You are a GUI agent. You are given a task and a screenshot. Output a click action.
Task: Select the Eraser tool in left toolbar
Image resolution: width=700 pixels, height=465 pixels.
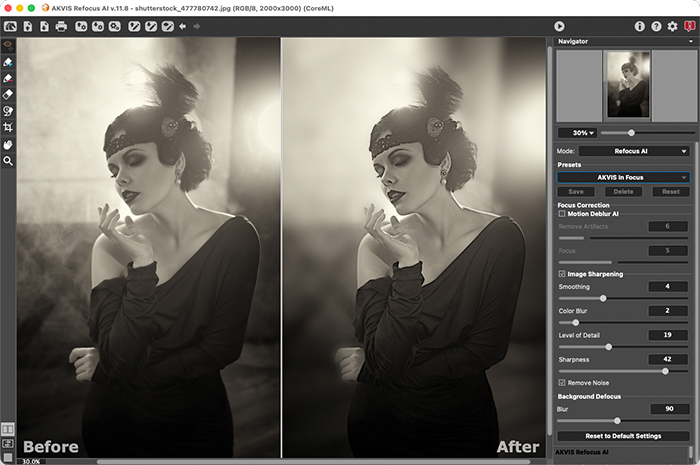click(8, 95)
